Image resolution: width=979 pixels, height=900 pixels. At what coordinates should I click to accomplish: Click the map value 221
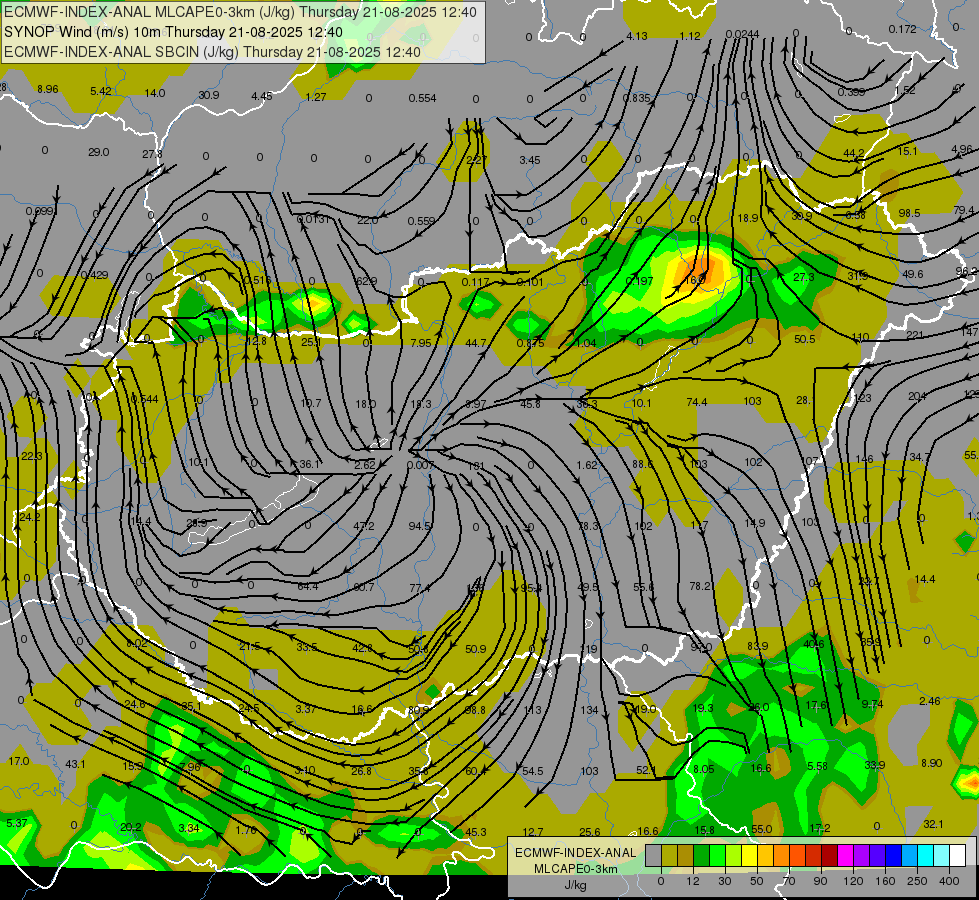coord(915,335)
